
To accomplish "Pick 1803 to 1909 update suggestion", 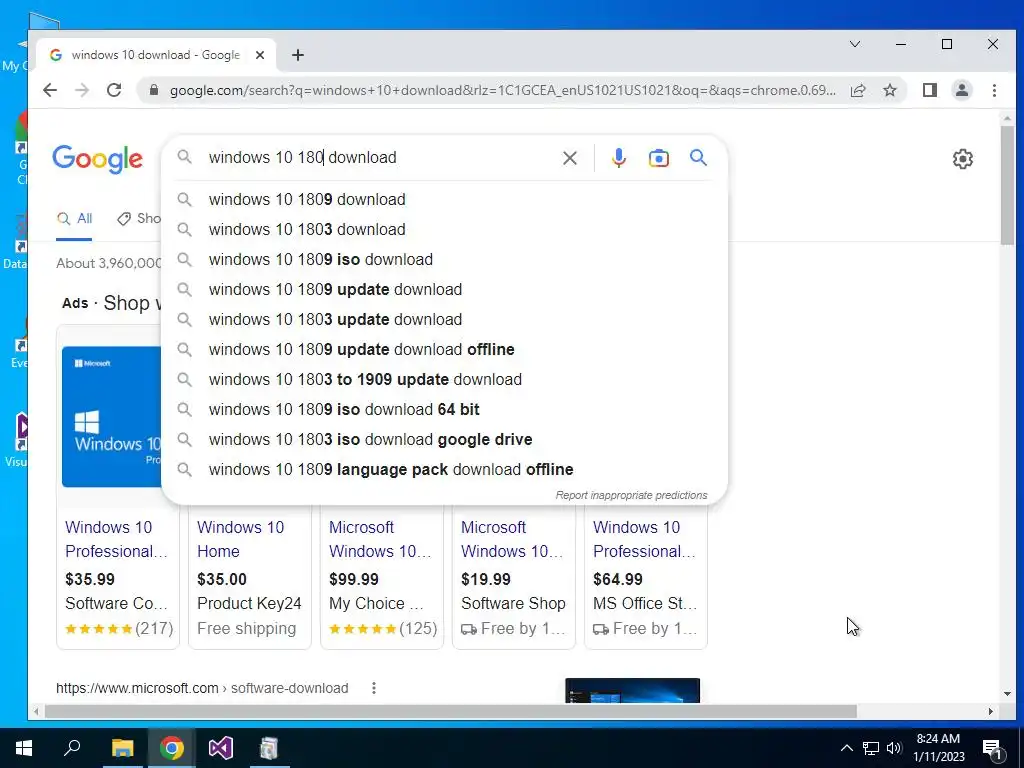I will pyautogui.click(x=444, y=379).
